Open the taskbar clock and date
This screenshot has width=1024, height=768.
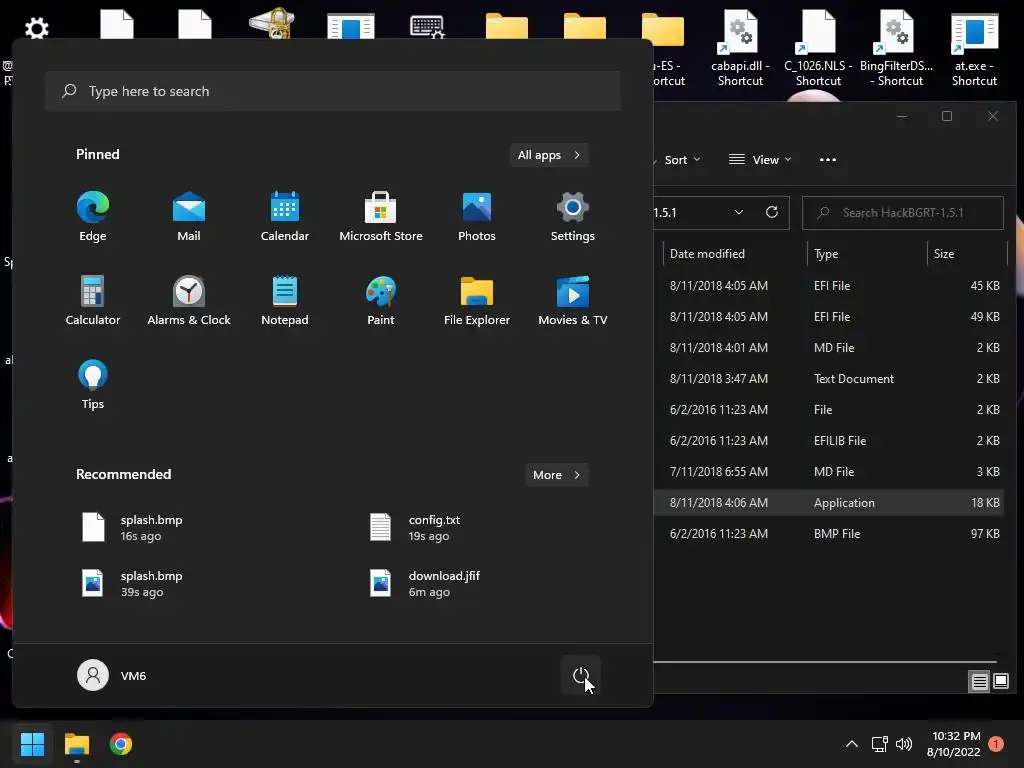coord(953,744)
